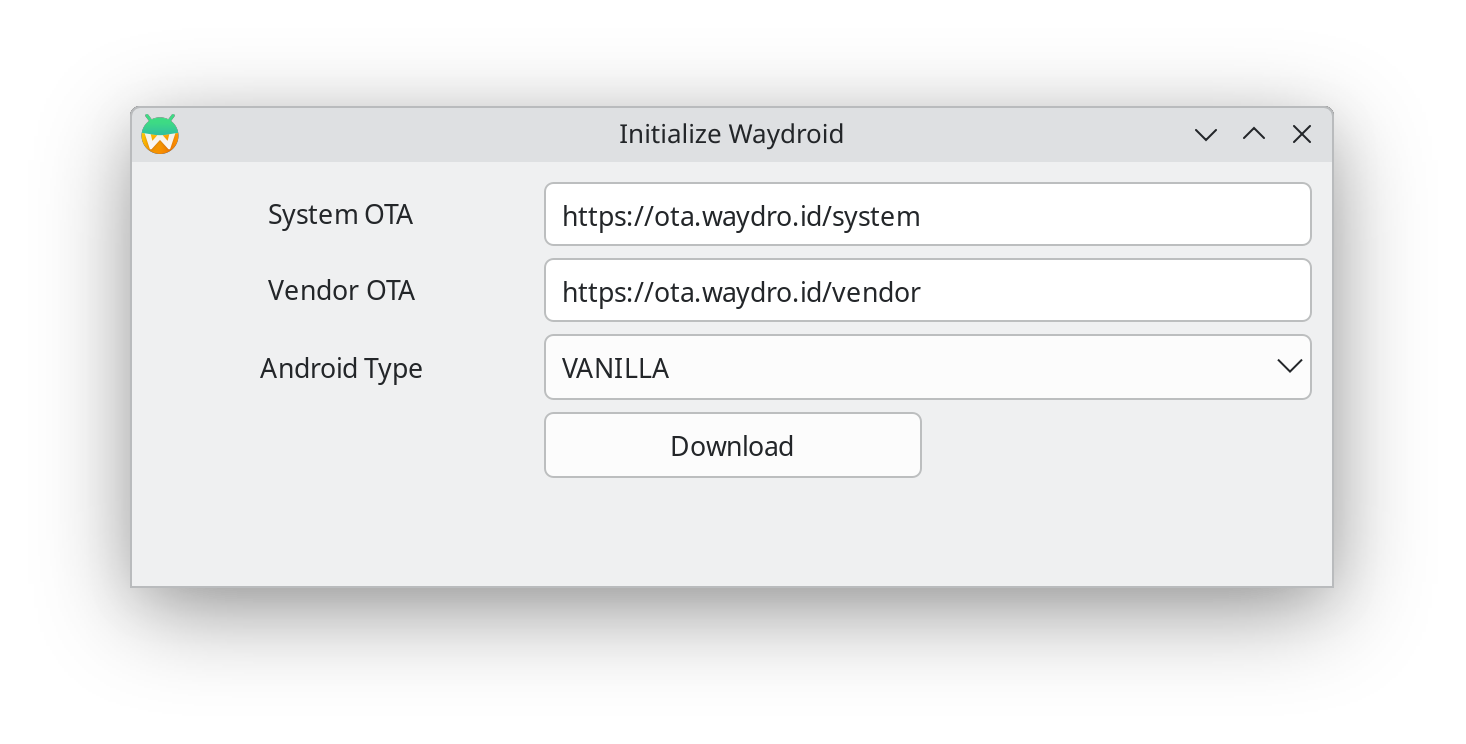
Task: Click the 'Initialize Waydroid' title text
Action: tap(731, 134)
